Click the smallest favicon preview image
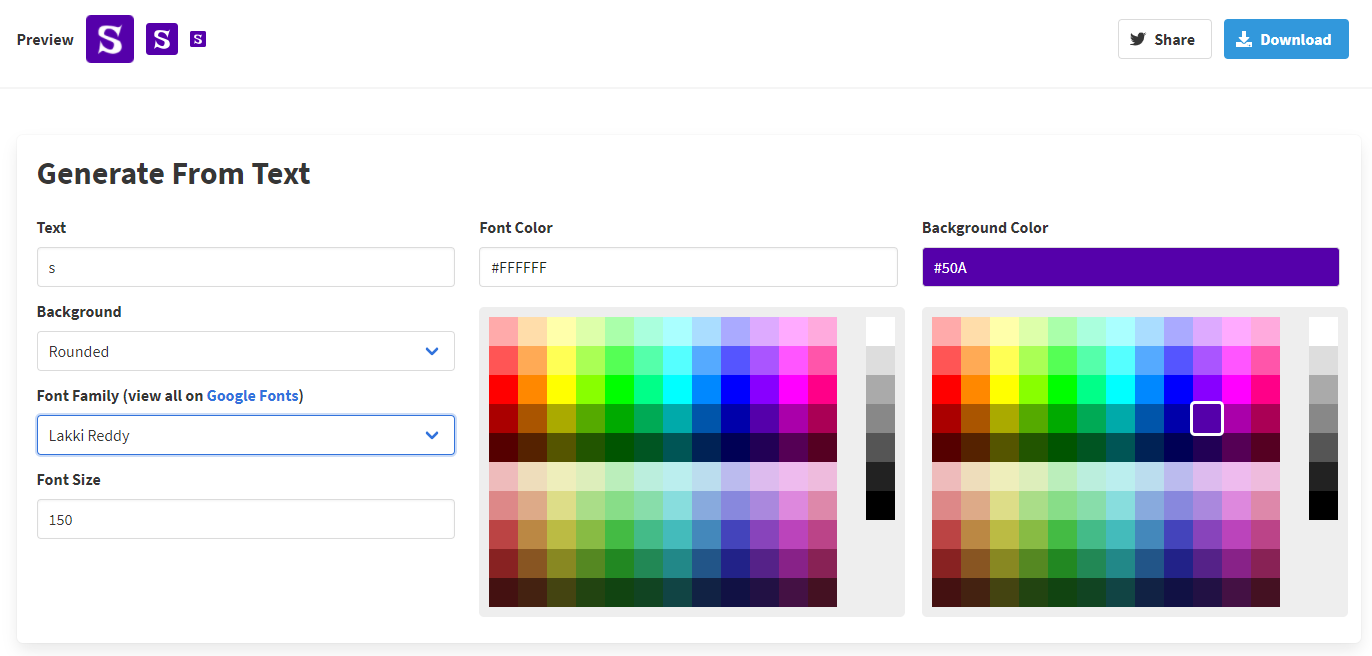The width and height of the screenshot is (1372, 656). pyautogui.click(x=198, y=39)
